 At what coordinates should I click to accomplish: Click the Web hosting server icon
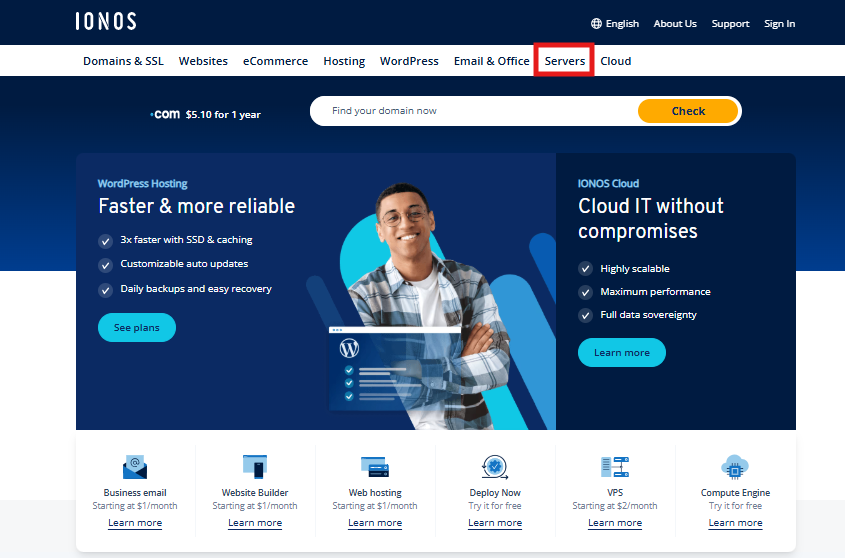pyautogui.click(x=375, y=467)
